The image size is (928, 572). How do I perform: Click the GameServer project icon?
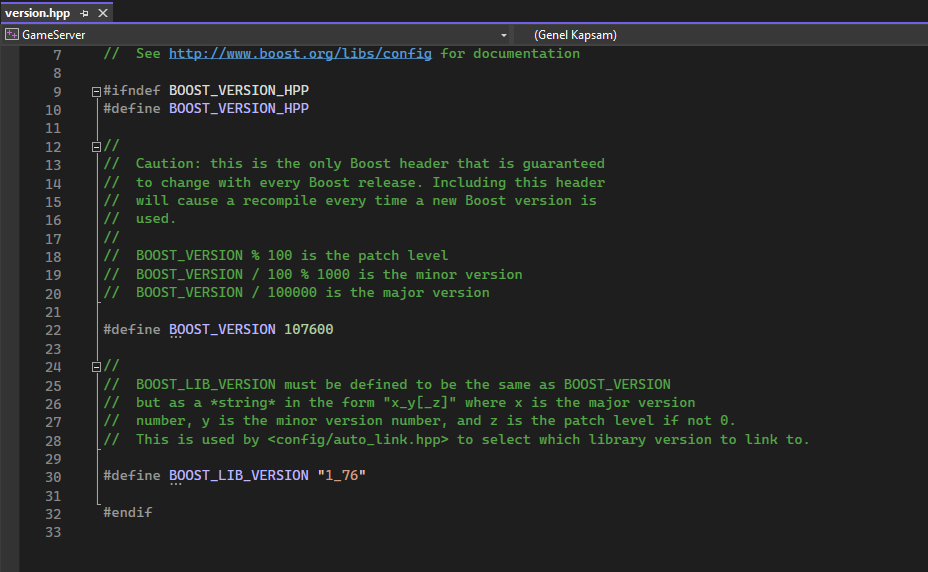(x=11, y=34)
